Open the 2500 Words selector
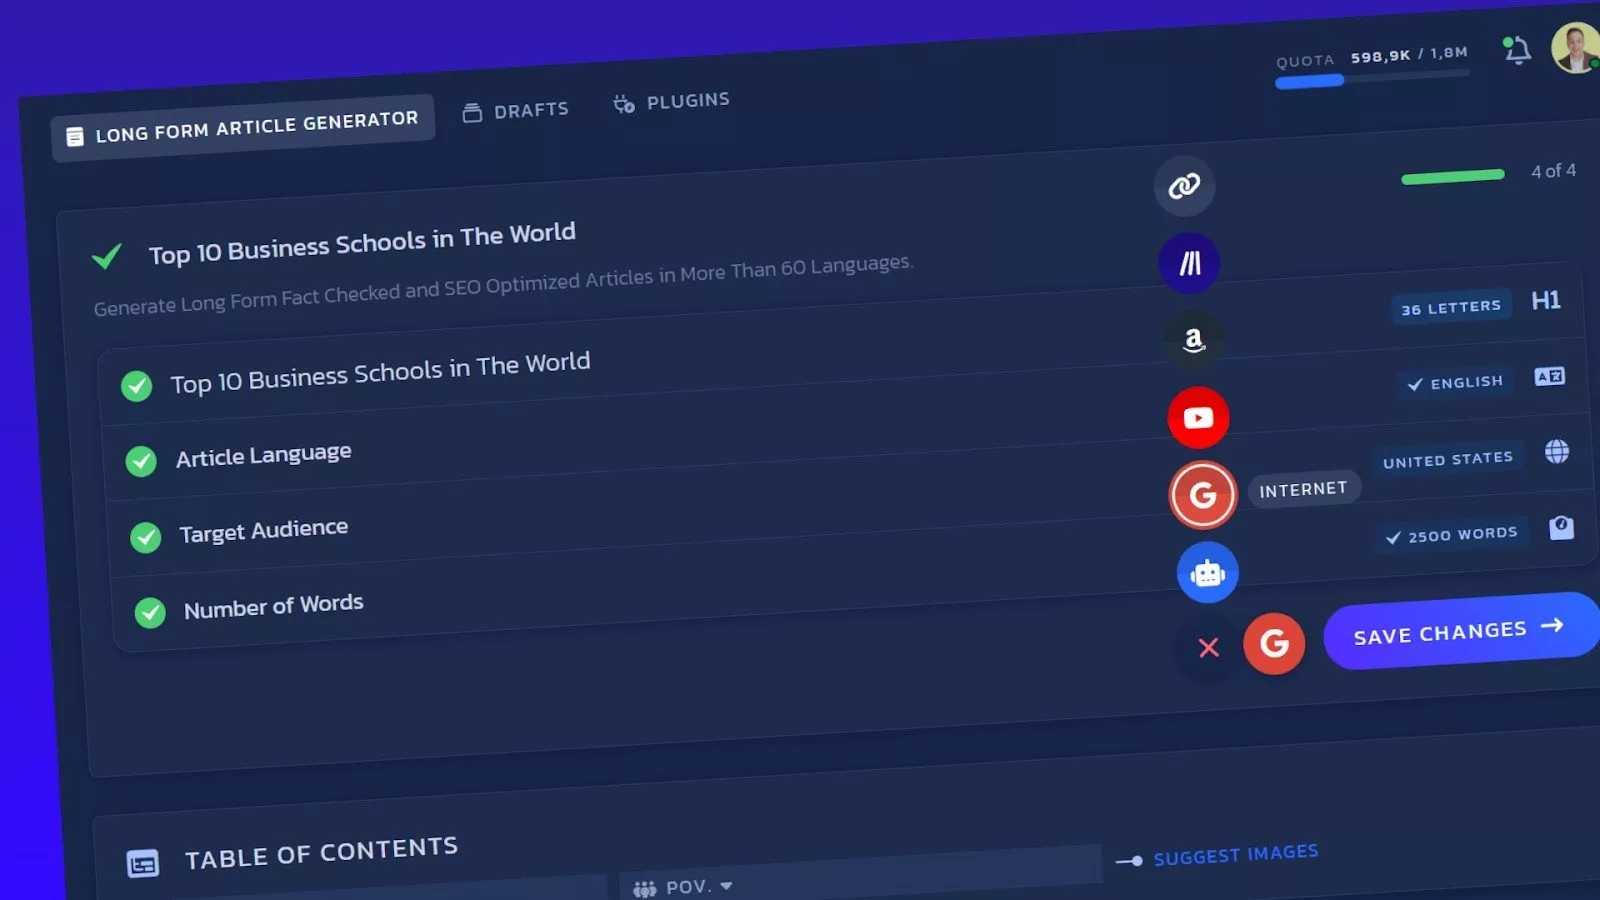Viewport: 1600px width, 900px height. (x=1451, y=535)
